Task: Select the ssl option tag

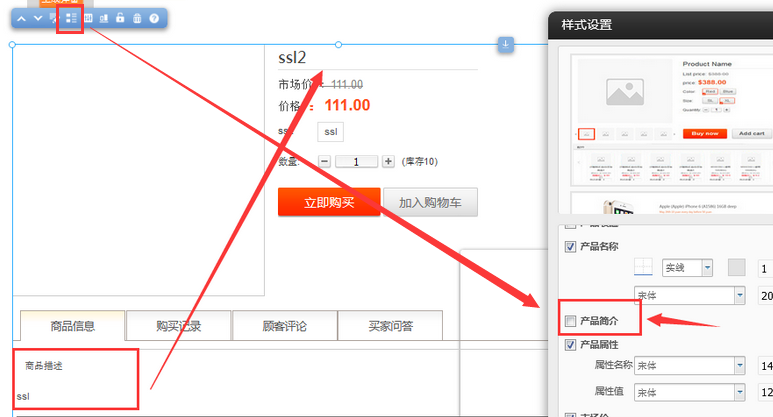Action: [x=330, y=132]
